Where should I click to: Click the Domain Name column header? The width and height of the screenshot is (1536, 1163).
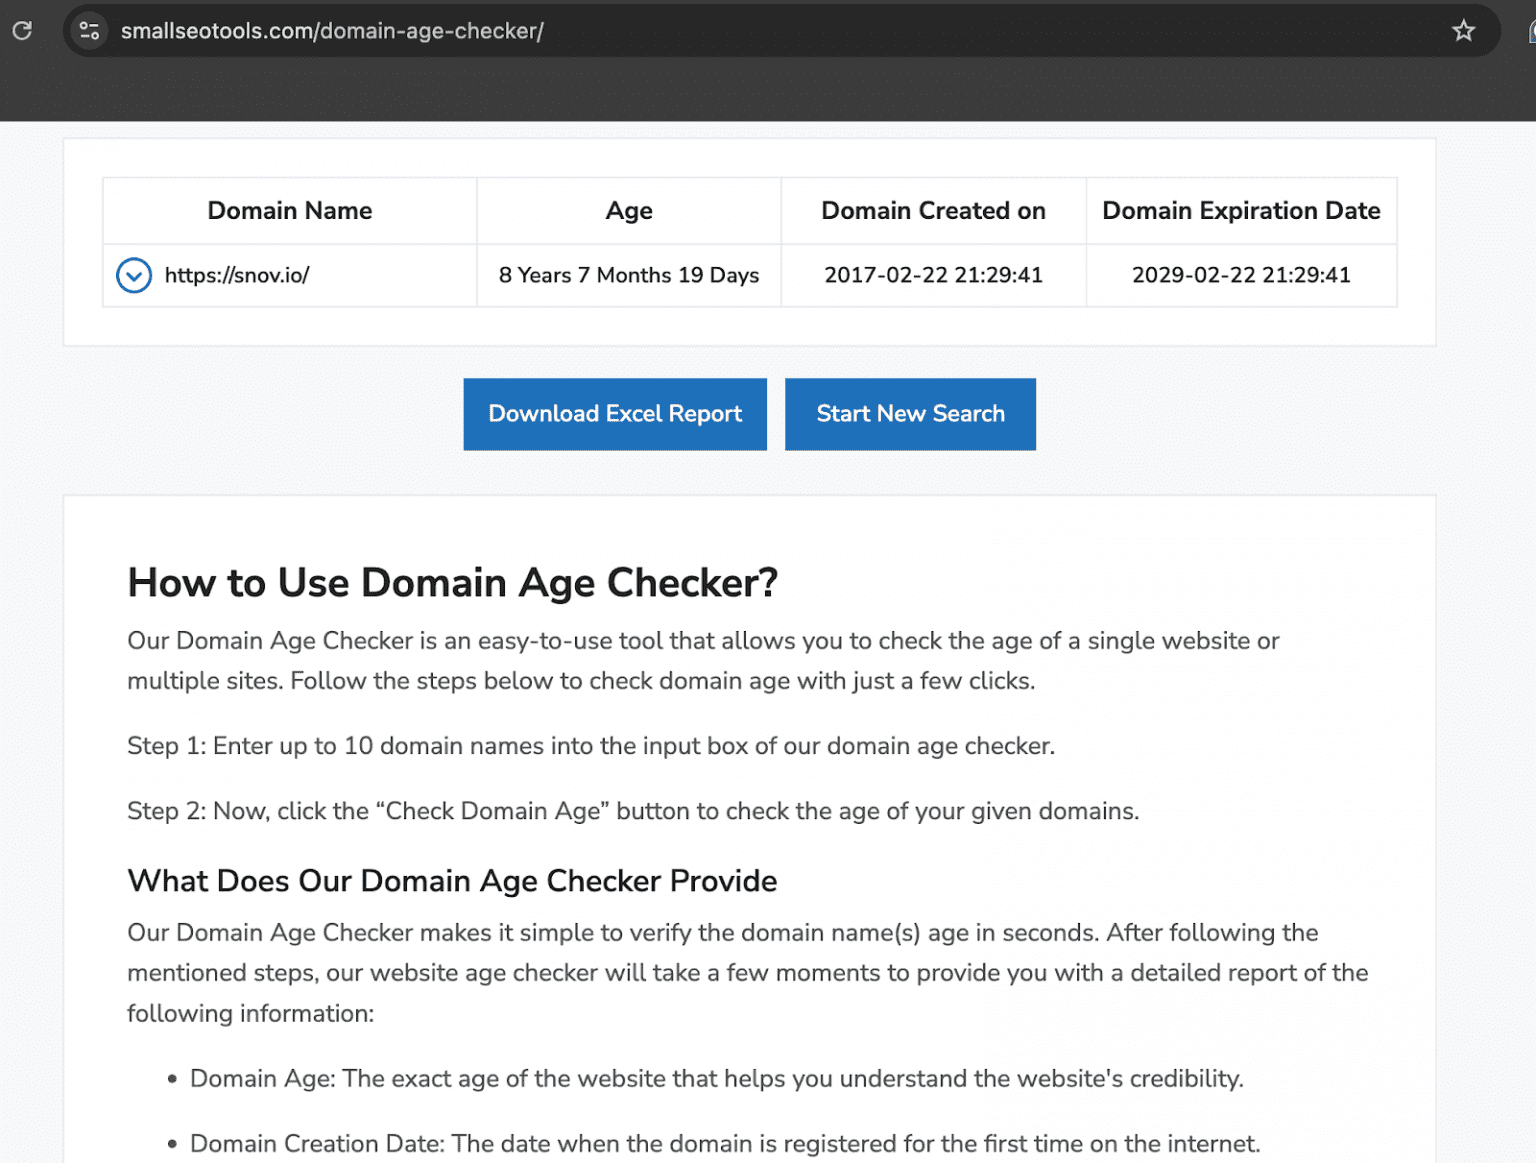point(289,211)
